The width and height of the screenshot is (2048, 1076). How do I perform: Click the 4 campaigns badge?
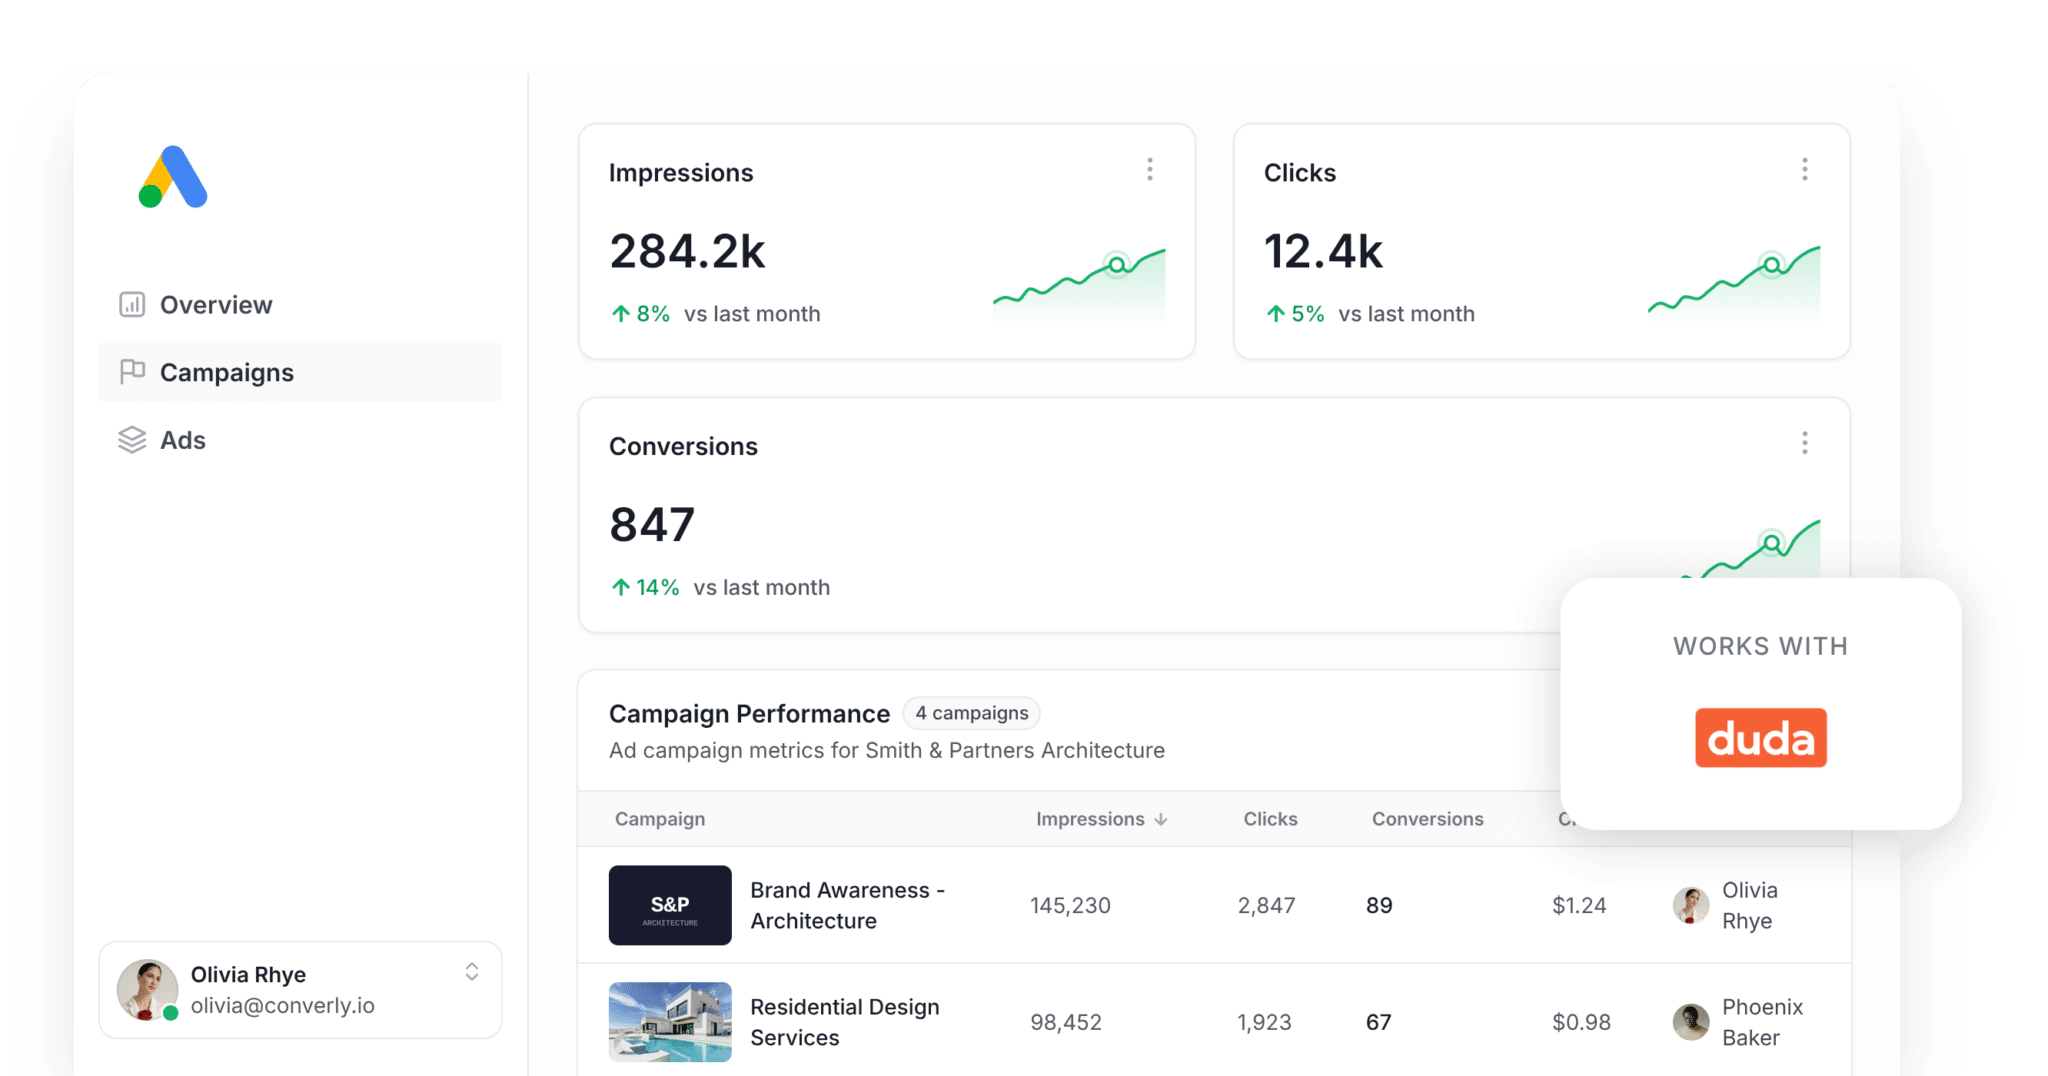tap(972, 713)
